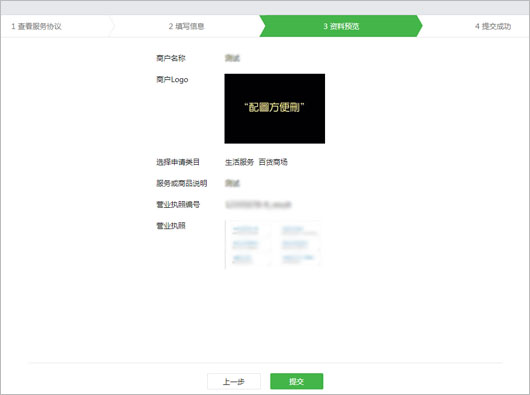The width and height of the screenshot is (530, 395).
Task: Go back with the 上一步 button
Action: tap(234, 381)
